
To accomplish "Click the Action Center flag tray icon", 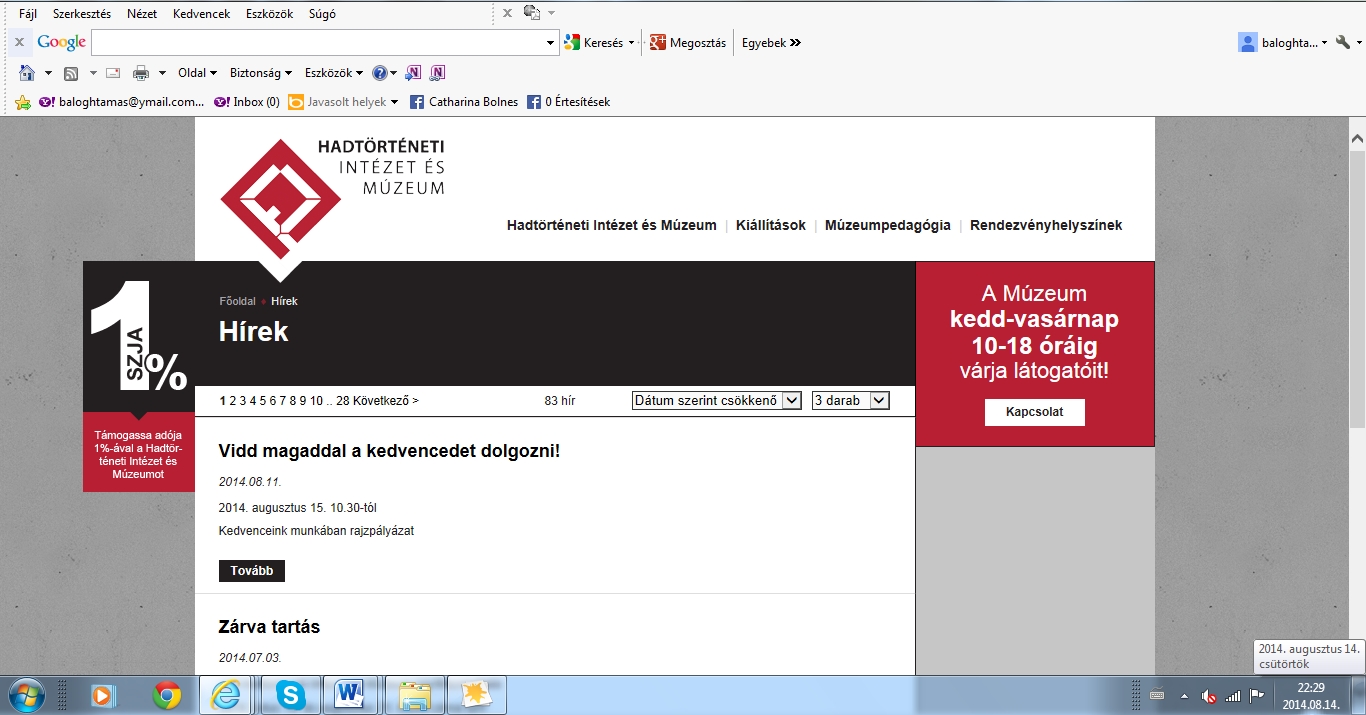I will tap(1257, 696).
